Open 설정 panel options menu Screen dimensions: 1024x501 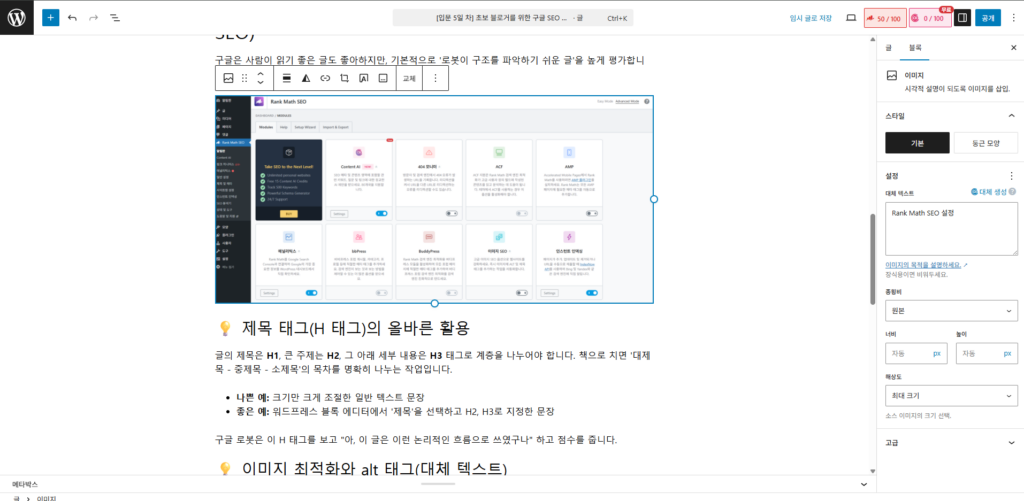coord(1012,176)
